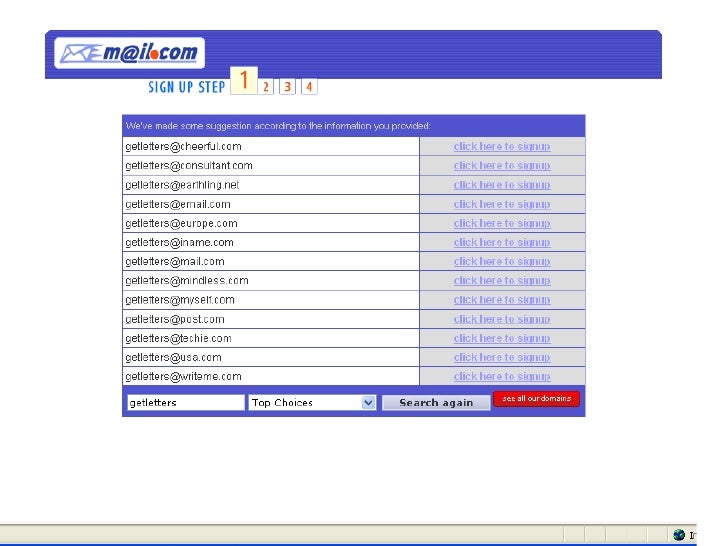Select the getletters@myself.com text
Viewport: 728px width, 546px height.
(x=180, y=300)
